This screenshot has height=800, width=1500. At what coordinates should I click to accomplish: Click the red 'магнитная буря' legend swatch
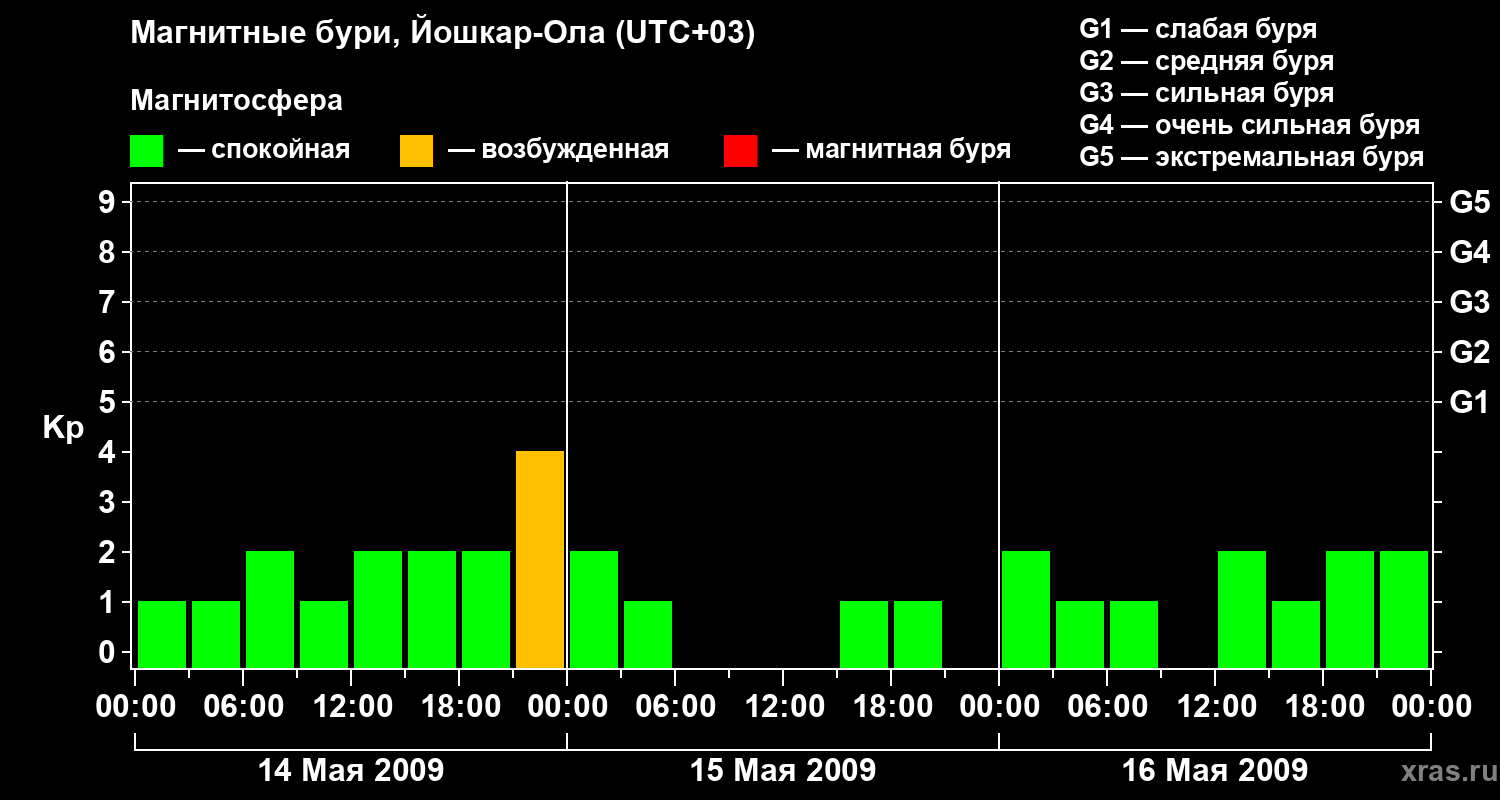coord(740,151)
